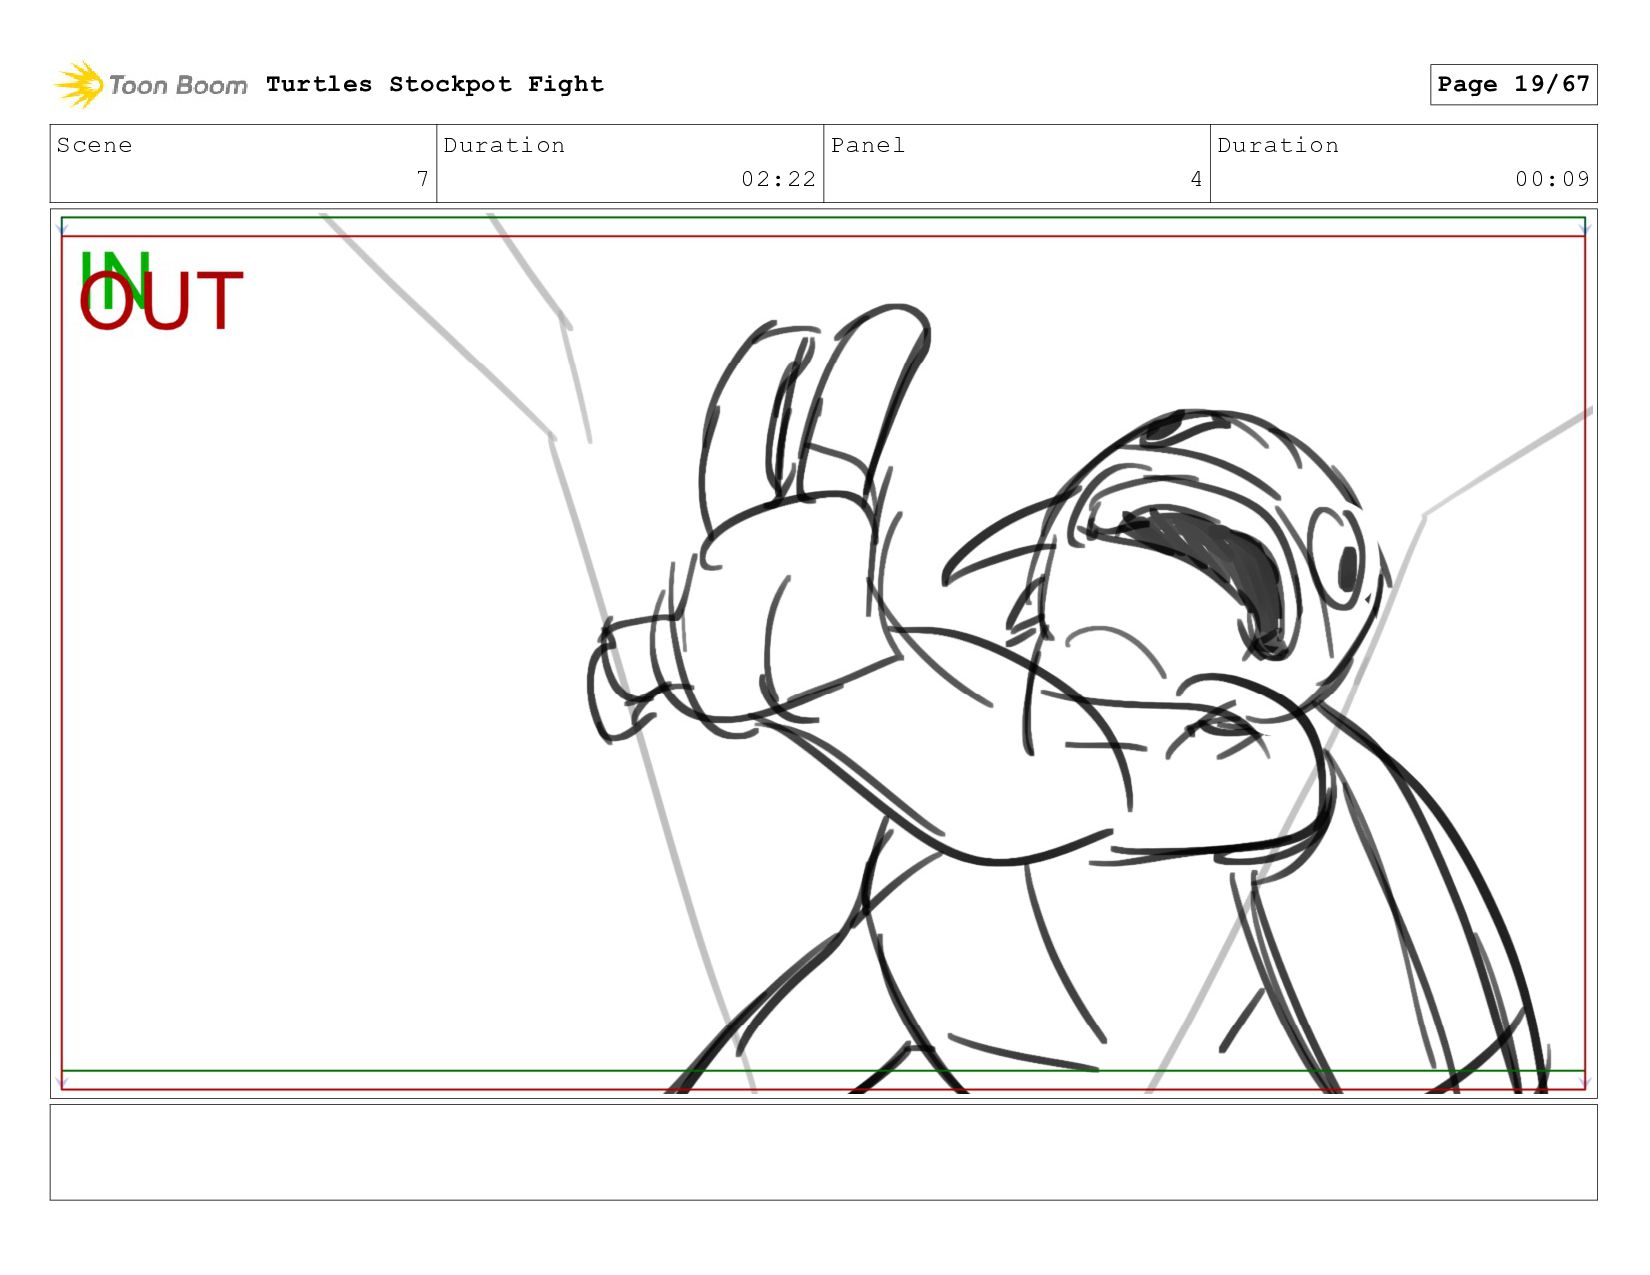The image size is (1650, 1275).
Task: Click the empty notes box below panel
Action: [x=823, y=1152]
